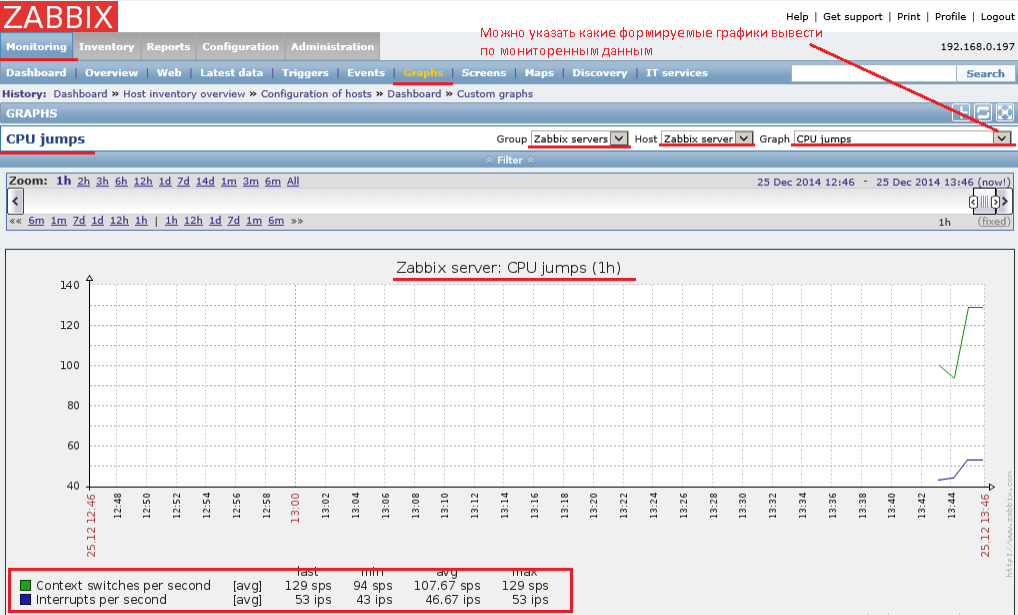The image size is (1018, 615).
Task: Click the 107.67 sps avg value
Action: 447,586
